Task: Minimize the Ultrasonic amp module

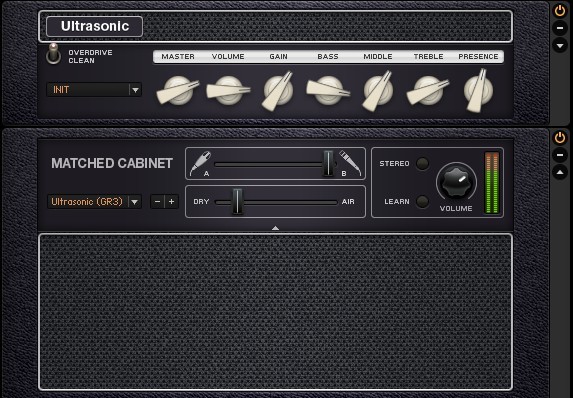Action: (x=559, y=28)
